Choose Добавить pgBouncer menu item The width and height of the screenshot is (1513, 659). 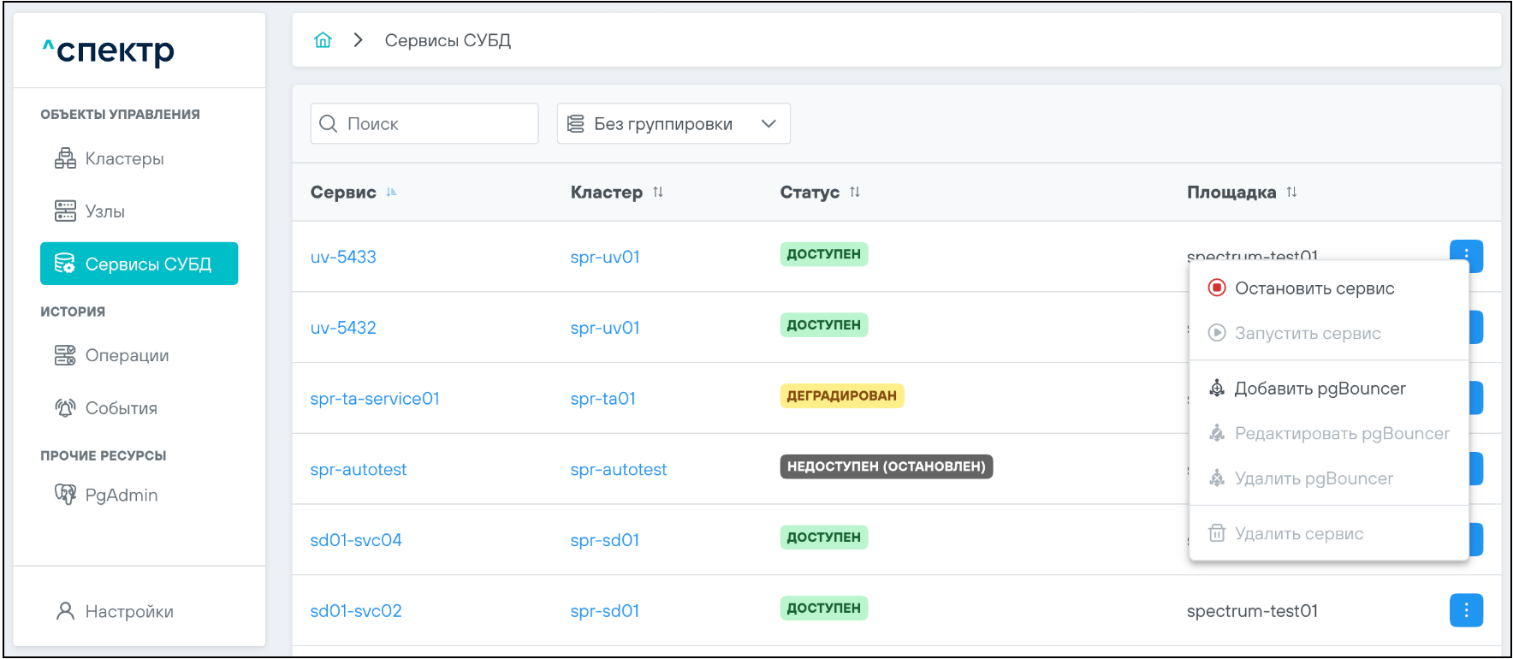point(1319,388)
